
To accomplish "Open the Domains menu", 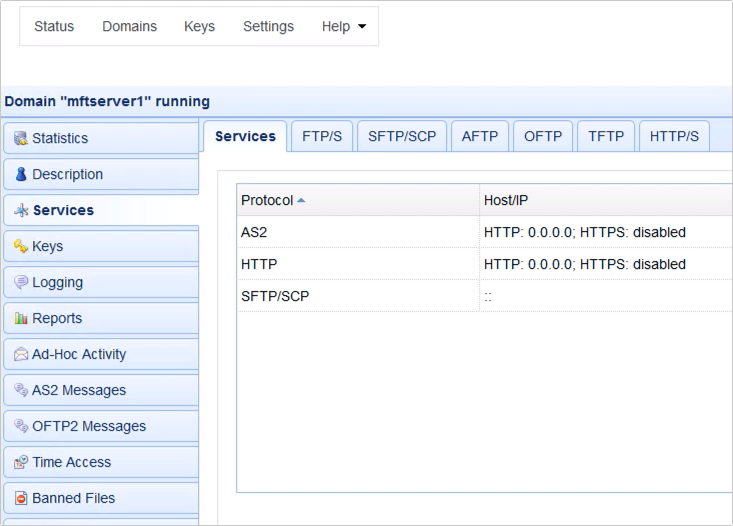I will point(129,27).
